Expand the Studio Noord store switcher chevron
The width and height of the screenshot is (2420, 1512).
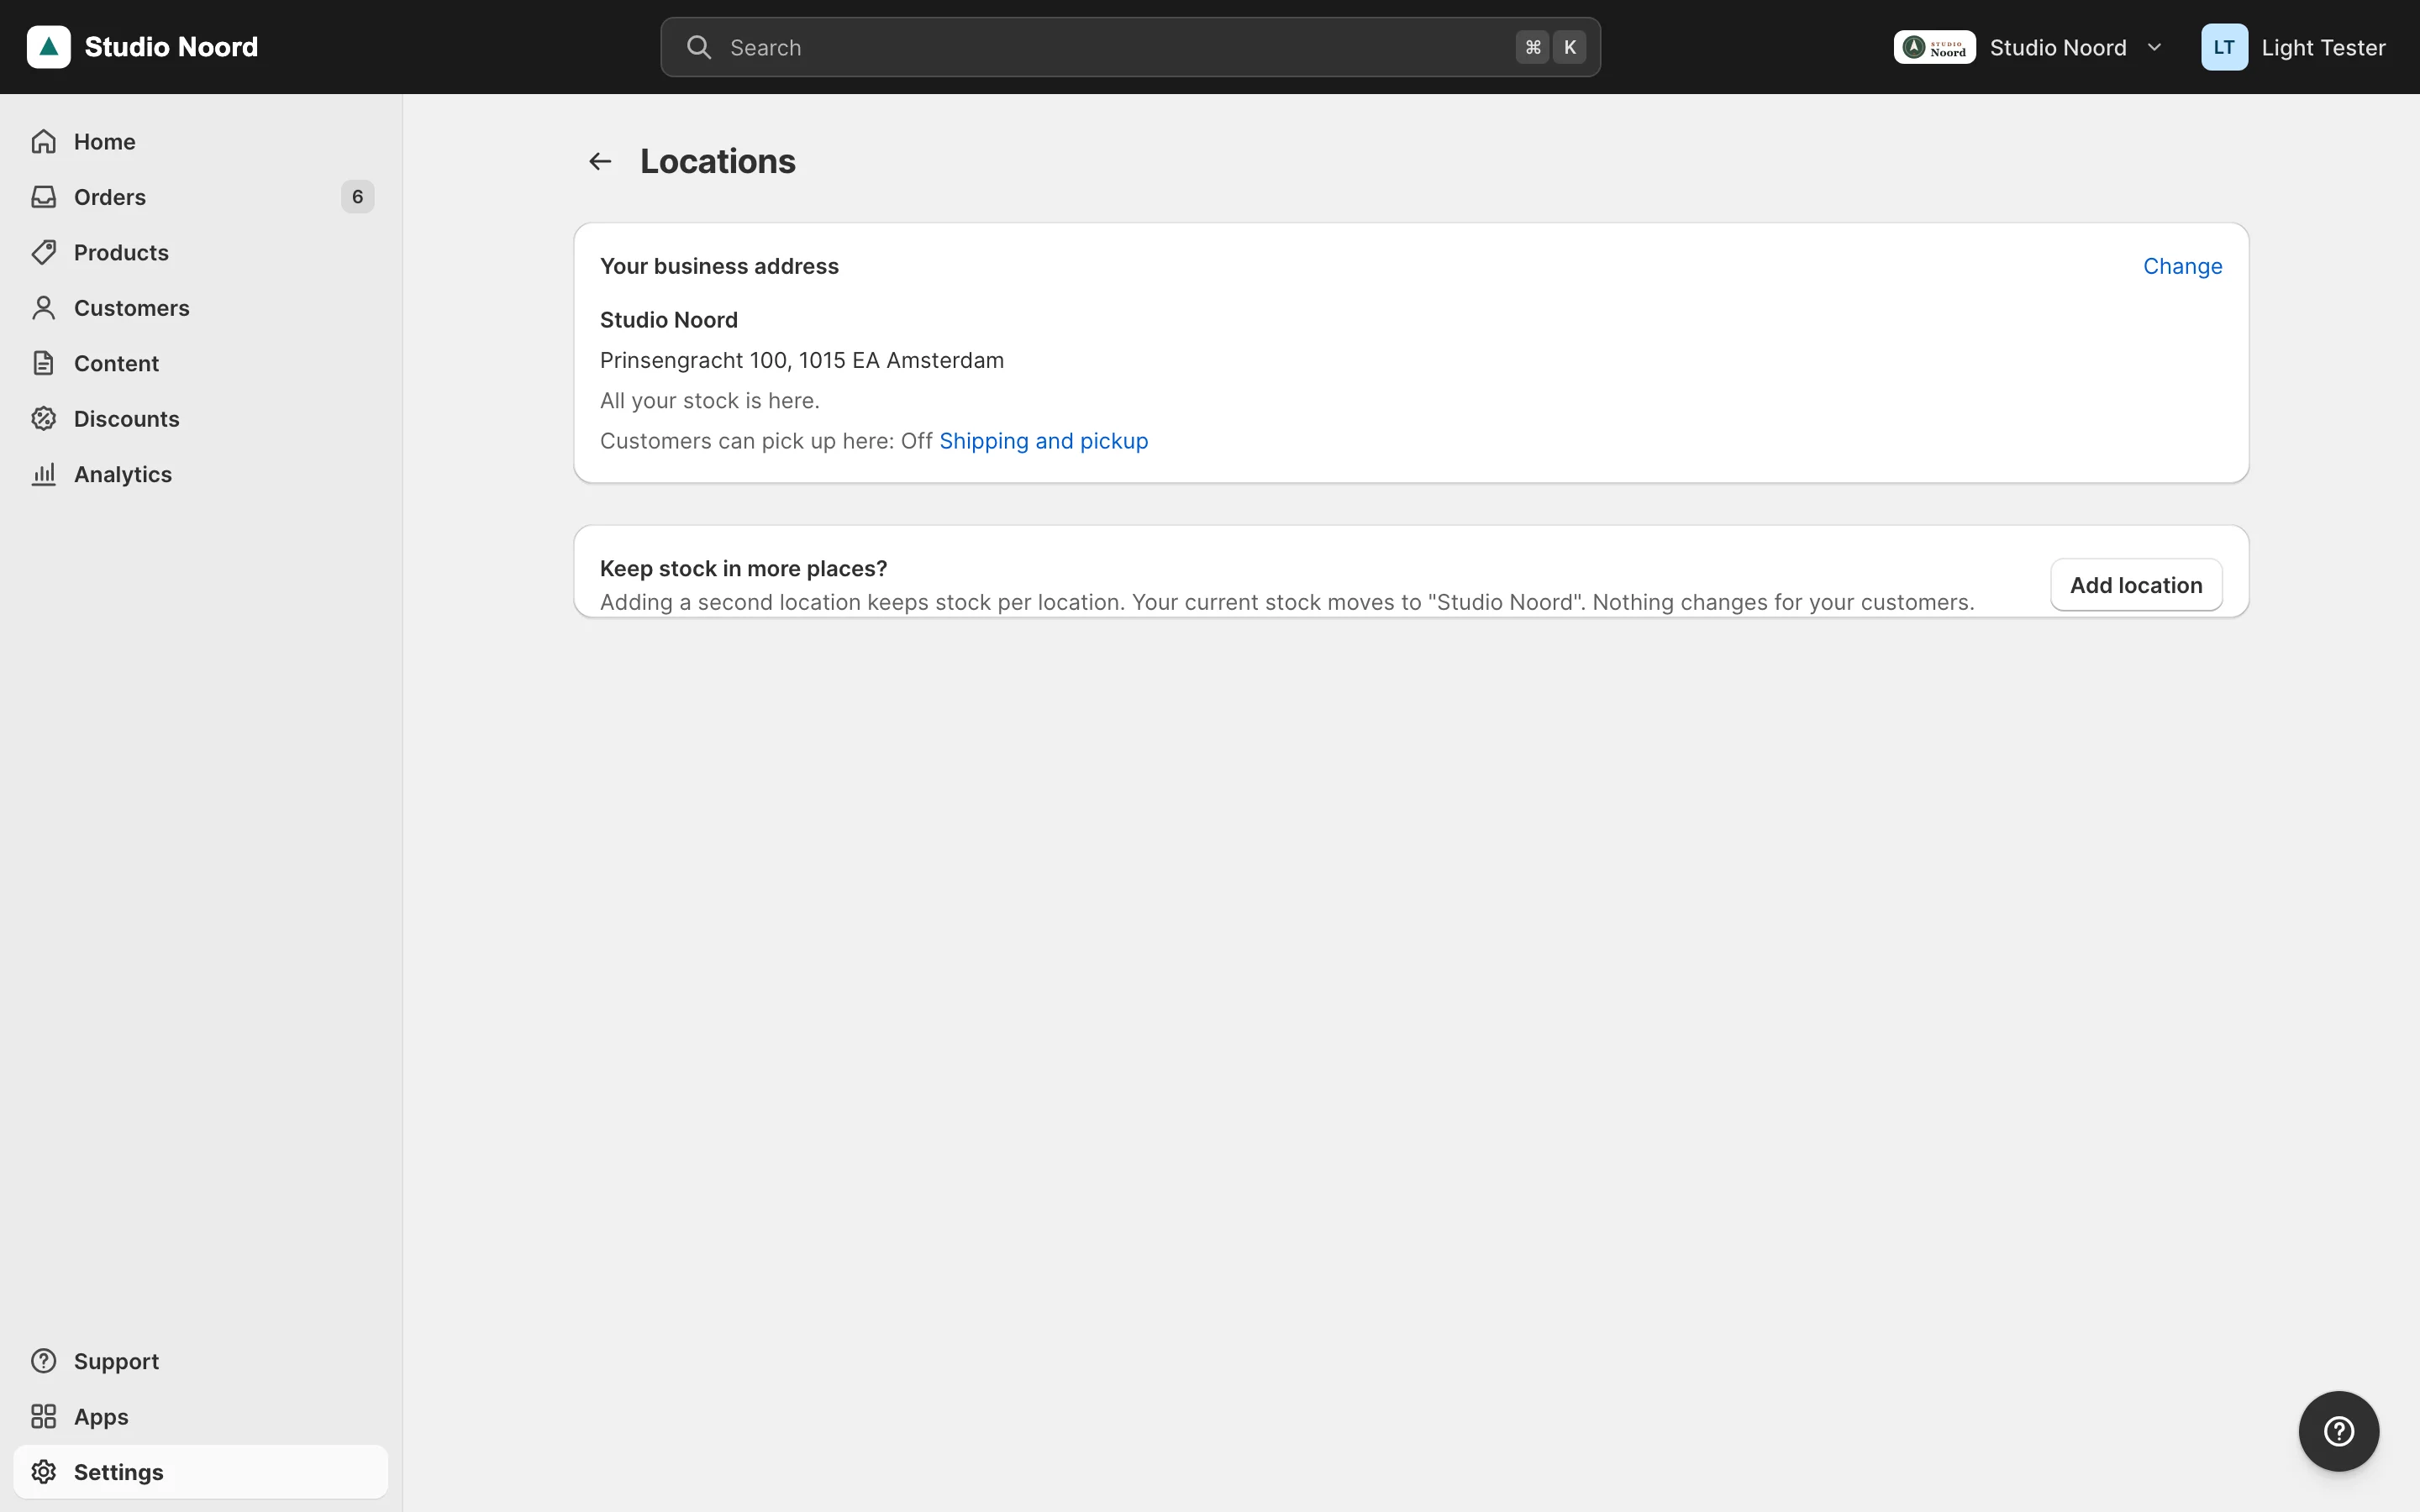click(x=2155, y=47)
